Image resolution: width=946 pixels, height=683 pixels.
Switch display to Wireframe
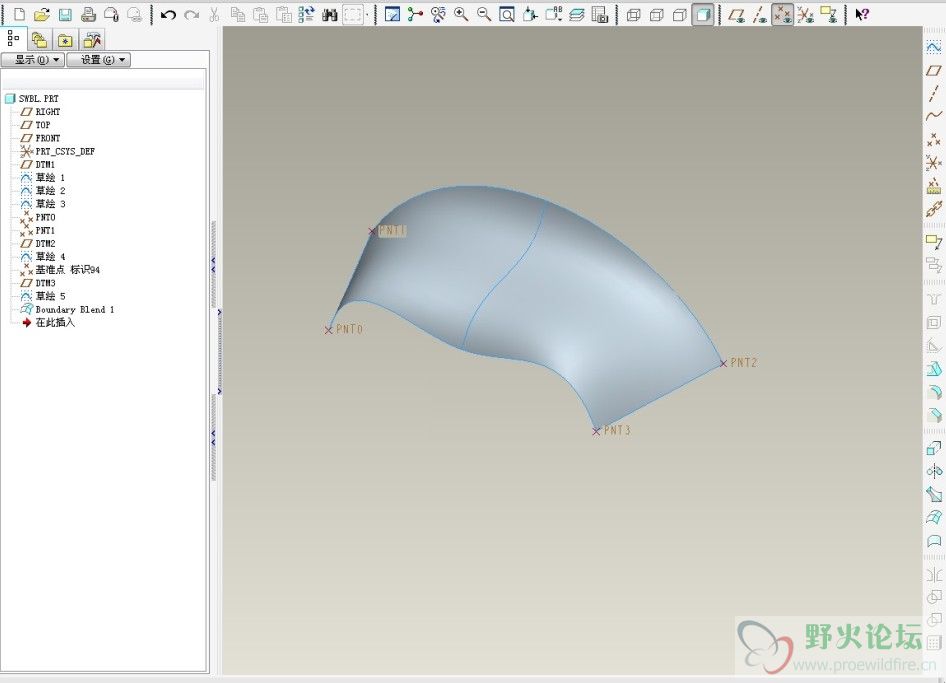pyautogui.click(x=633, y=14)
